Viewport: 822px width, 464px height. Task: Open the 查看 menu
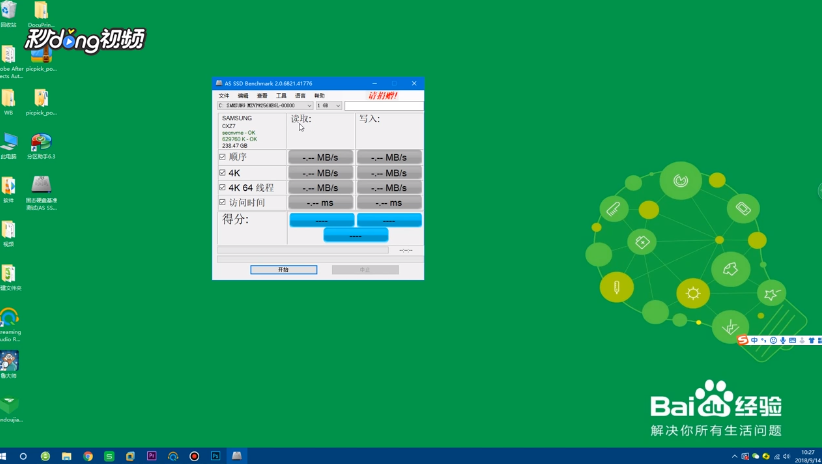point(262,95)
